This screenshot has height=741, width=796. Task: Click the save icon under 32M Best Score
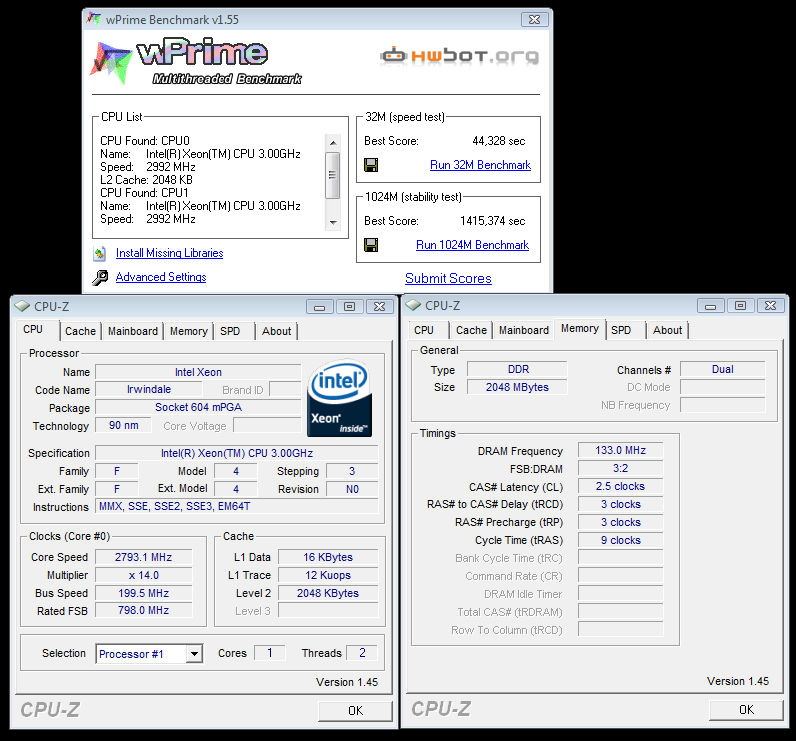pos(371,165)
